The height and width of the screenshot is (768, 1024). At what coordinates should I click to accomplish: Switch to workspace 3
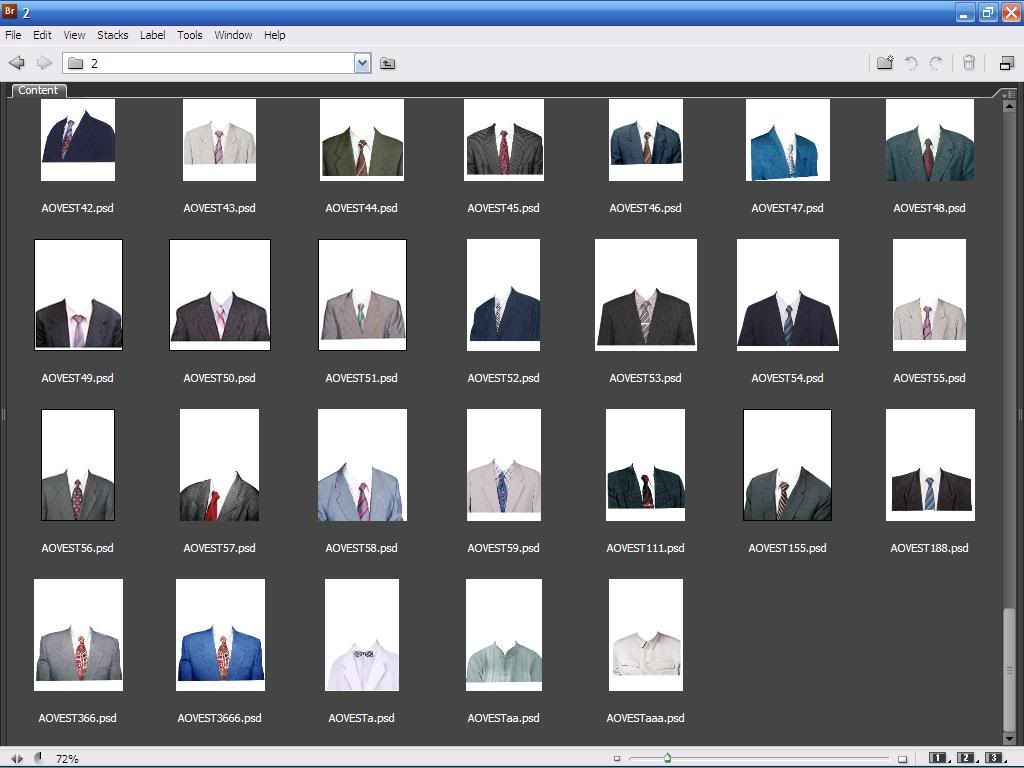(x=994, y=758)
